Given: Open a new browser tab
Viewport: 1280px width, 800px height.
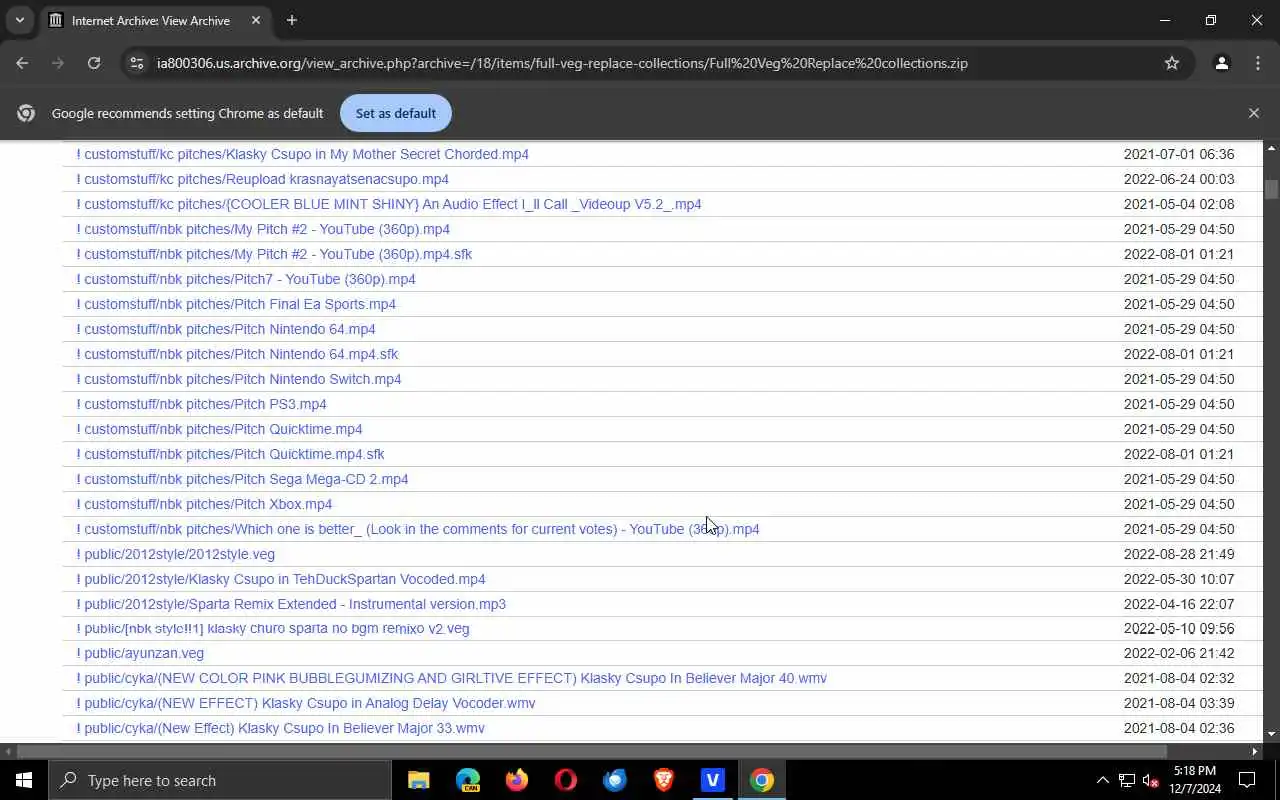Looking at the screenshot, I should 292,20.
